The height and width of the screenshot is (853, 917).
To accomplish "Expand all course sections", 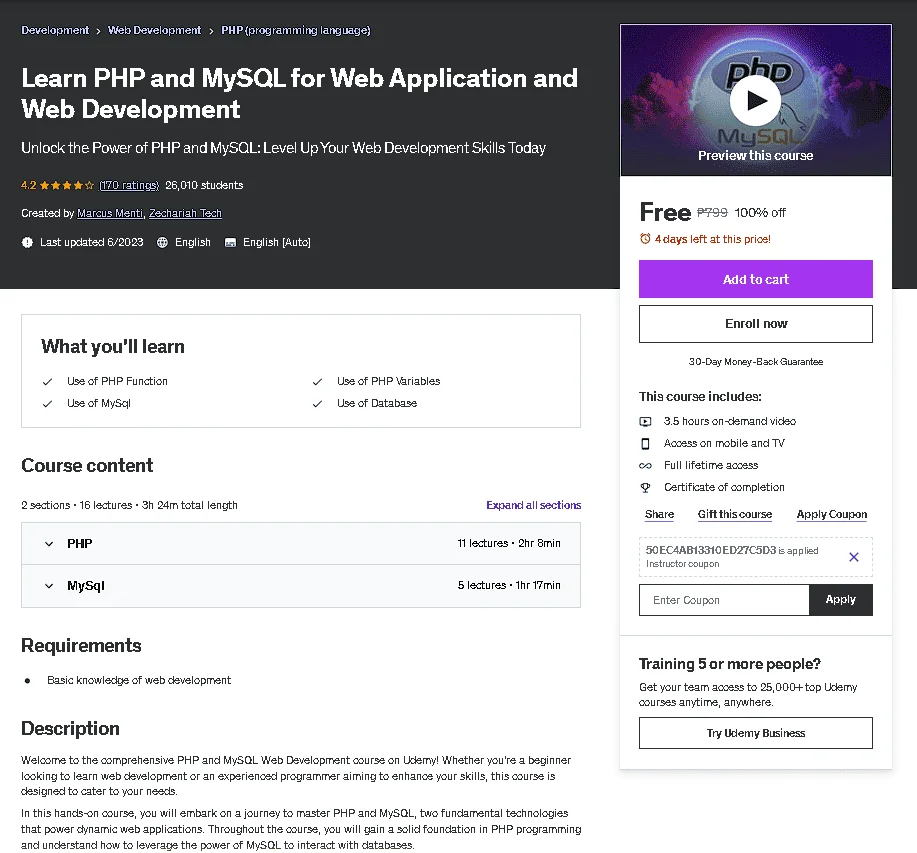I will coord(533,505).
